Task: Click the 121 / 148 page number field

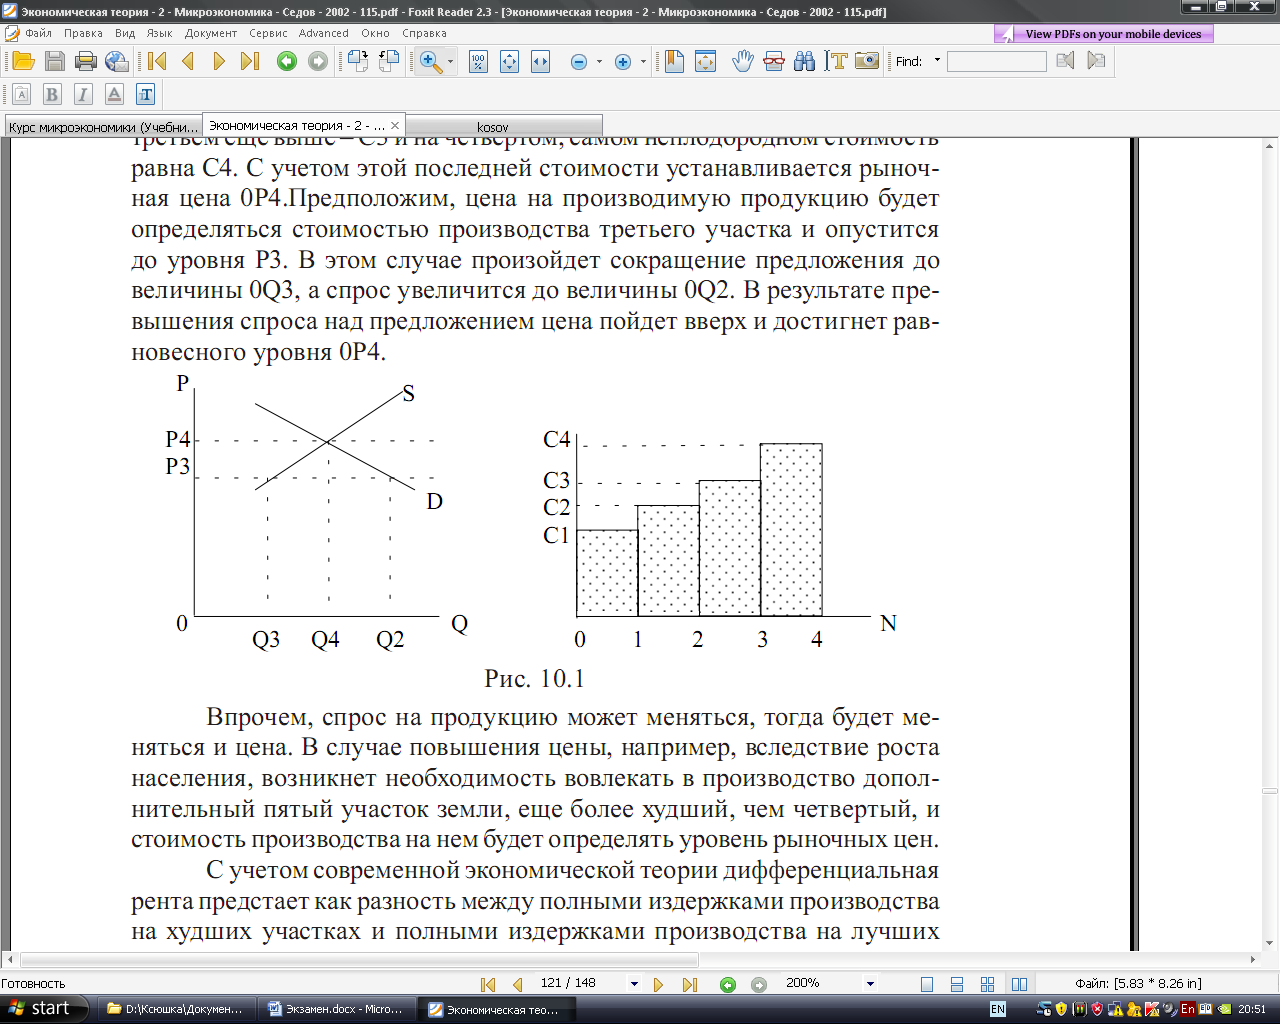Action: [x=581, y=983]
